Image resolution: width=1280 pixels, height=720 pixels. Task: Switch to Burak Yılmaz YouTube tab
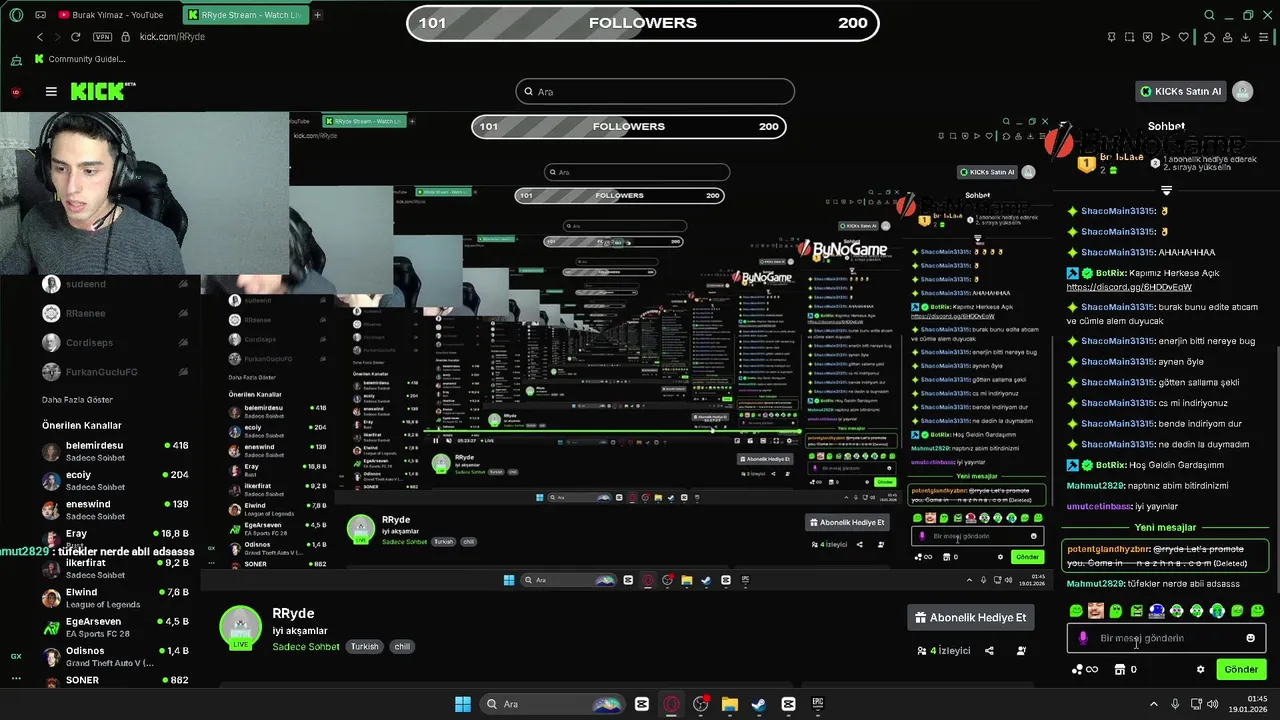(x=110, y=15)
